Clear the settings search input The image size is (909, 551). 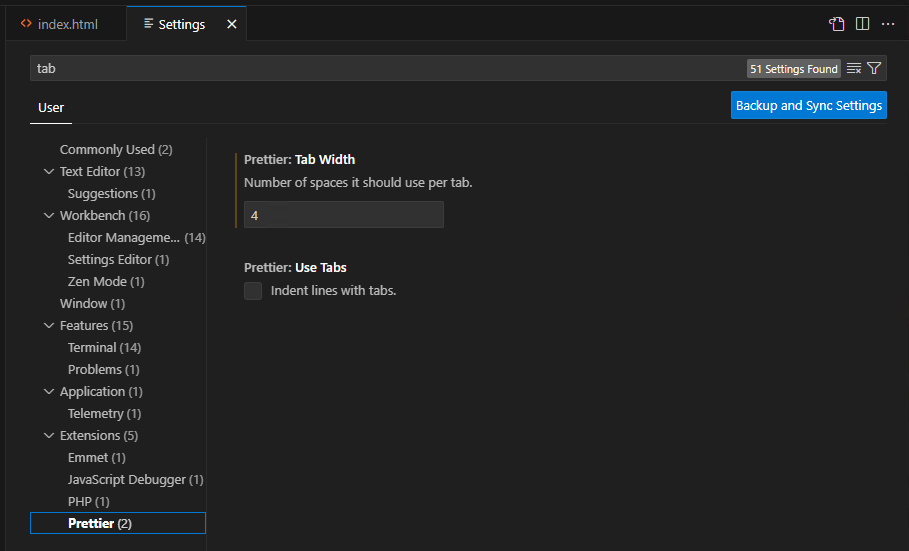(x=854, y=68)
